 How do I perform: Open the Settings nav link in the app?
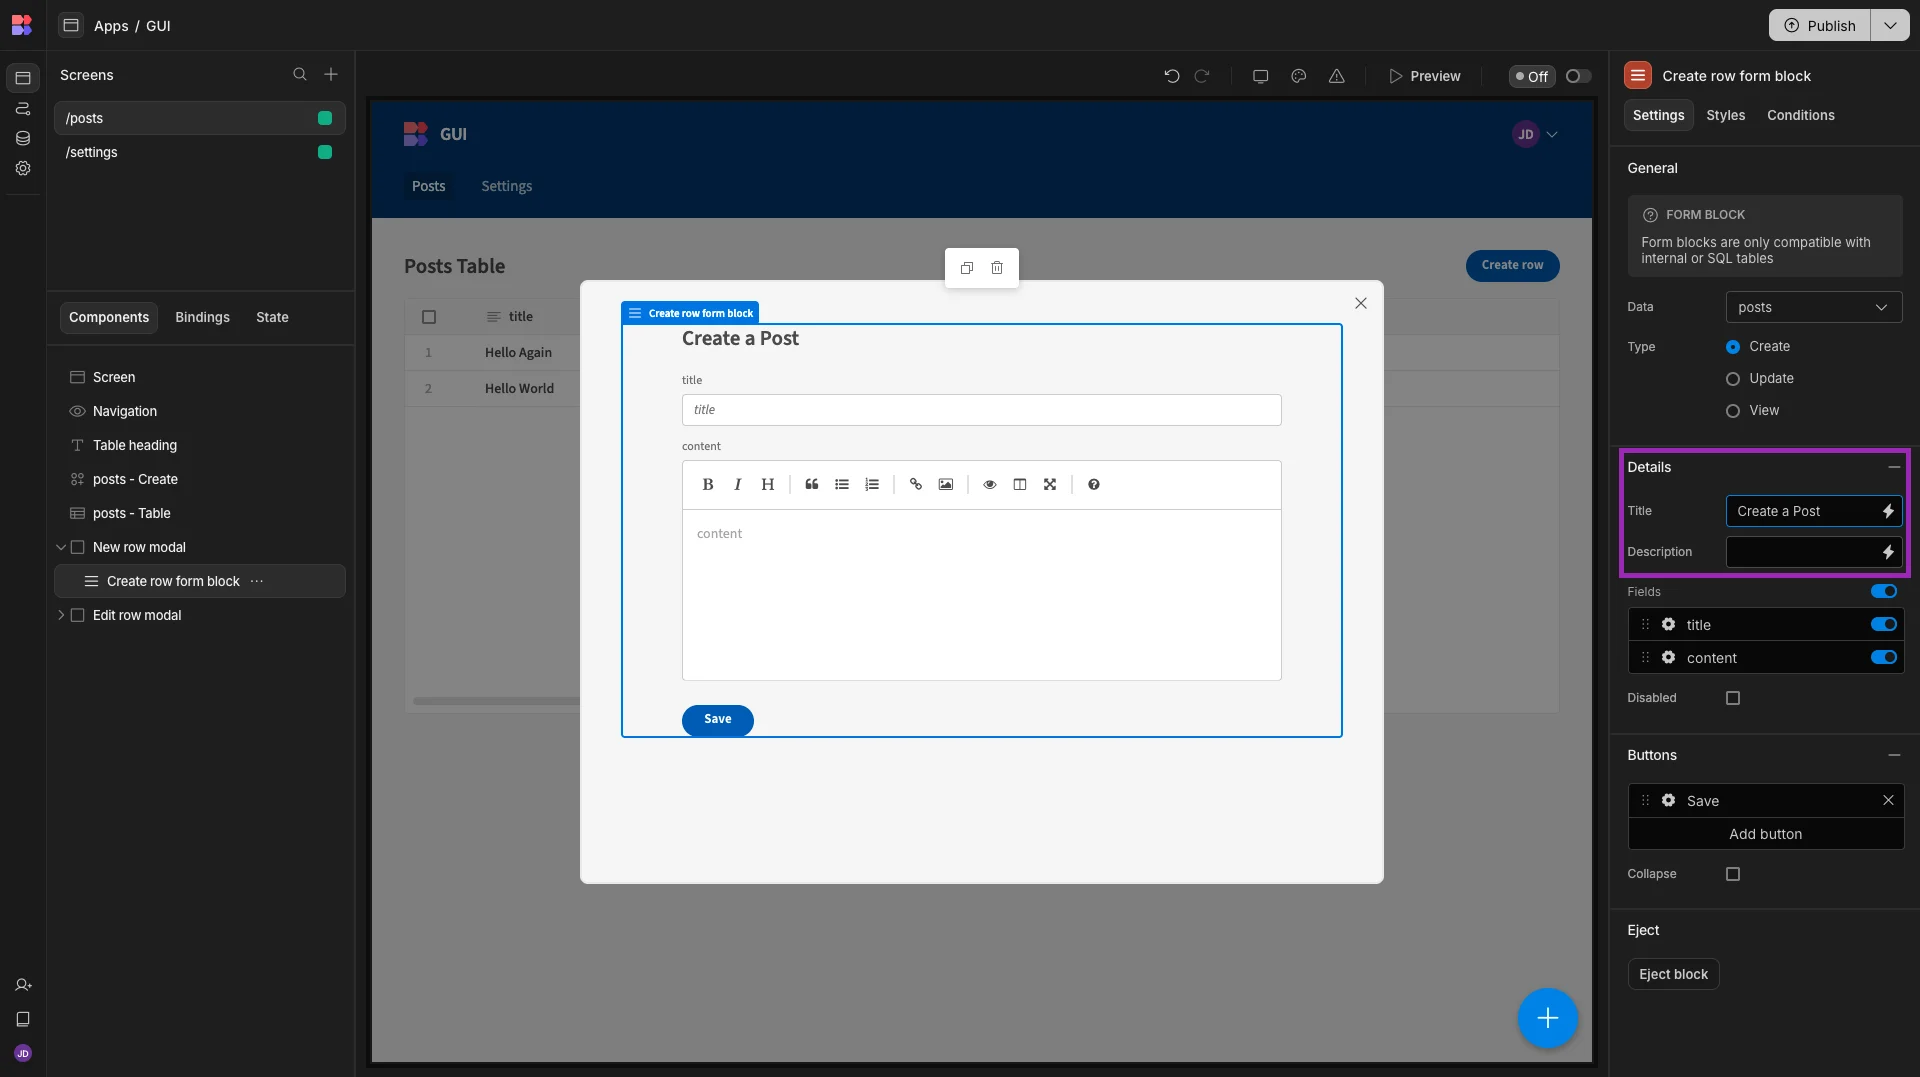506,186
